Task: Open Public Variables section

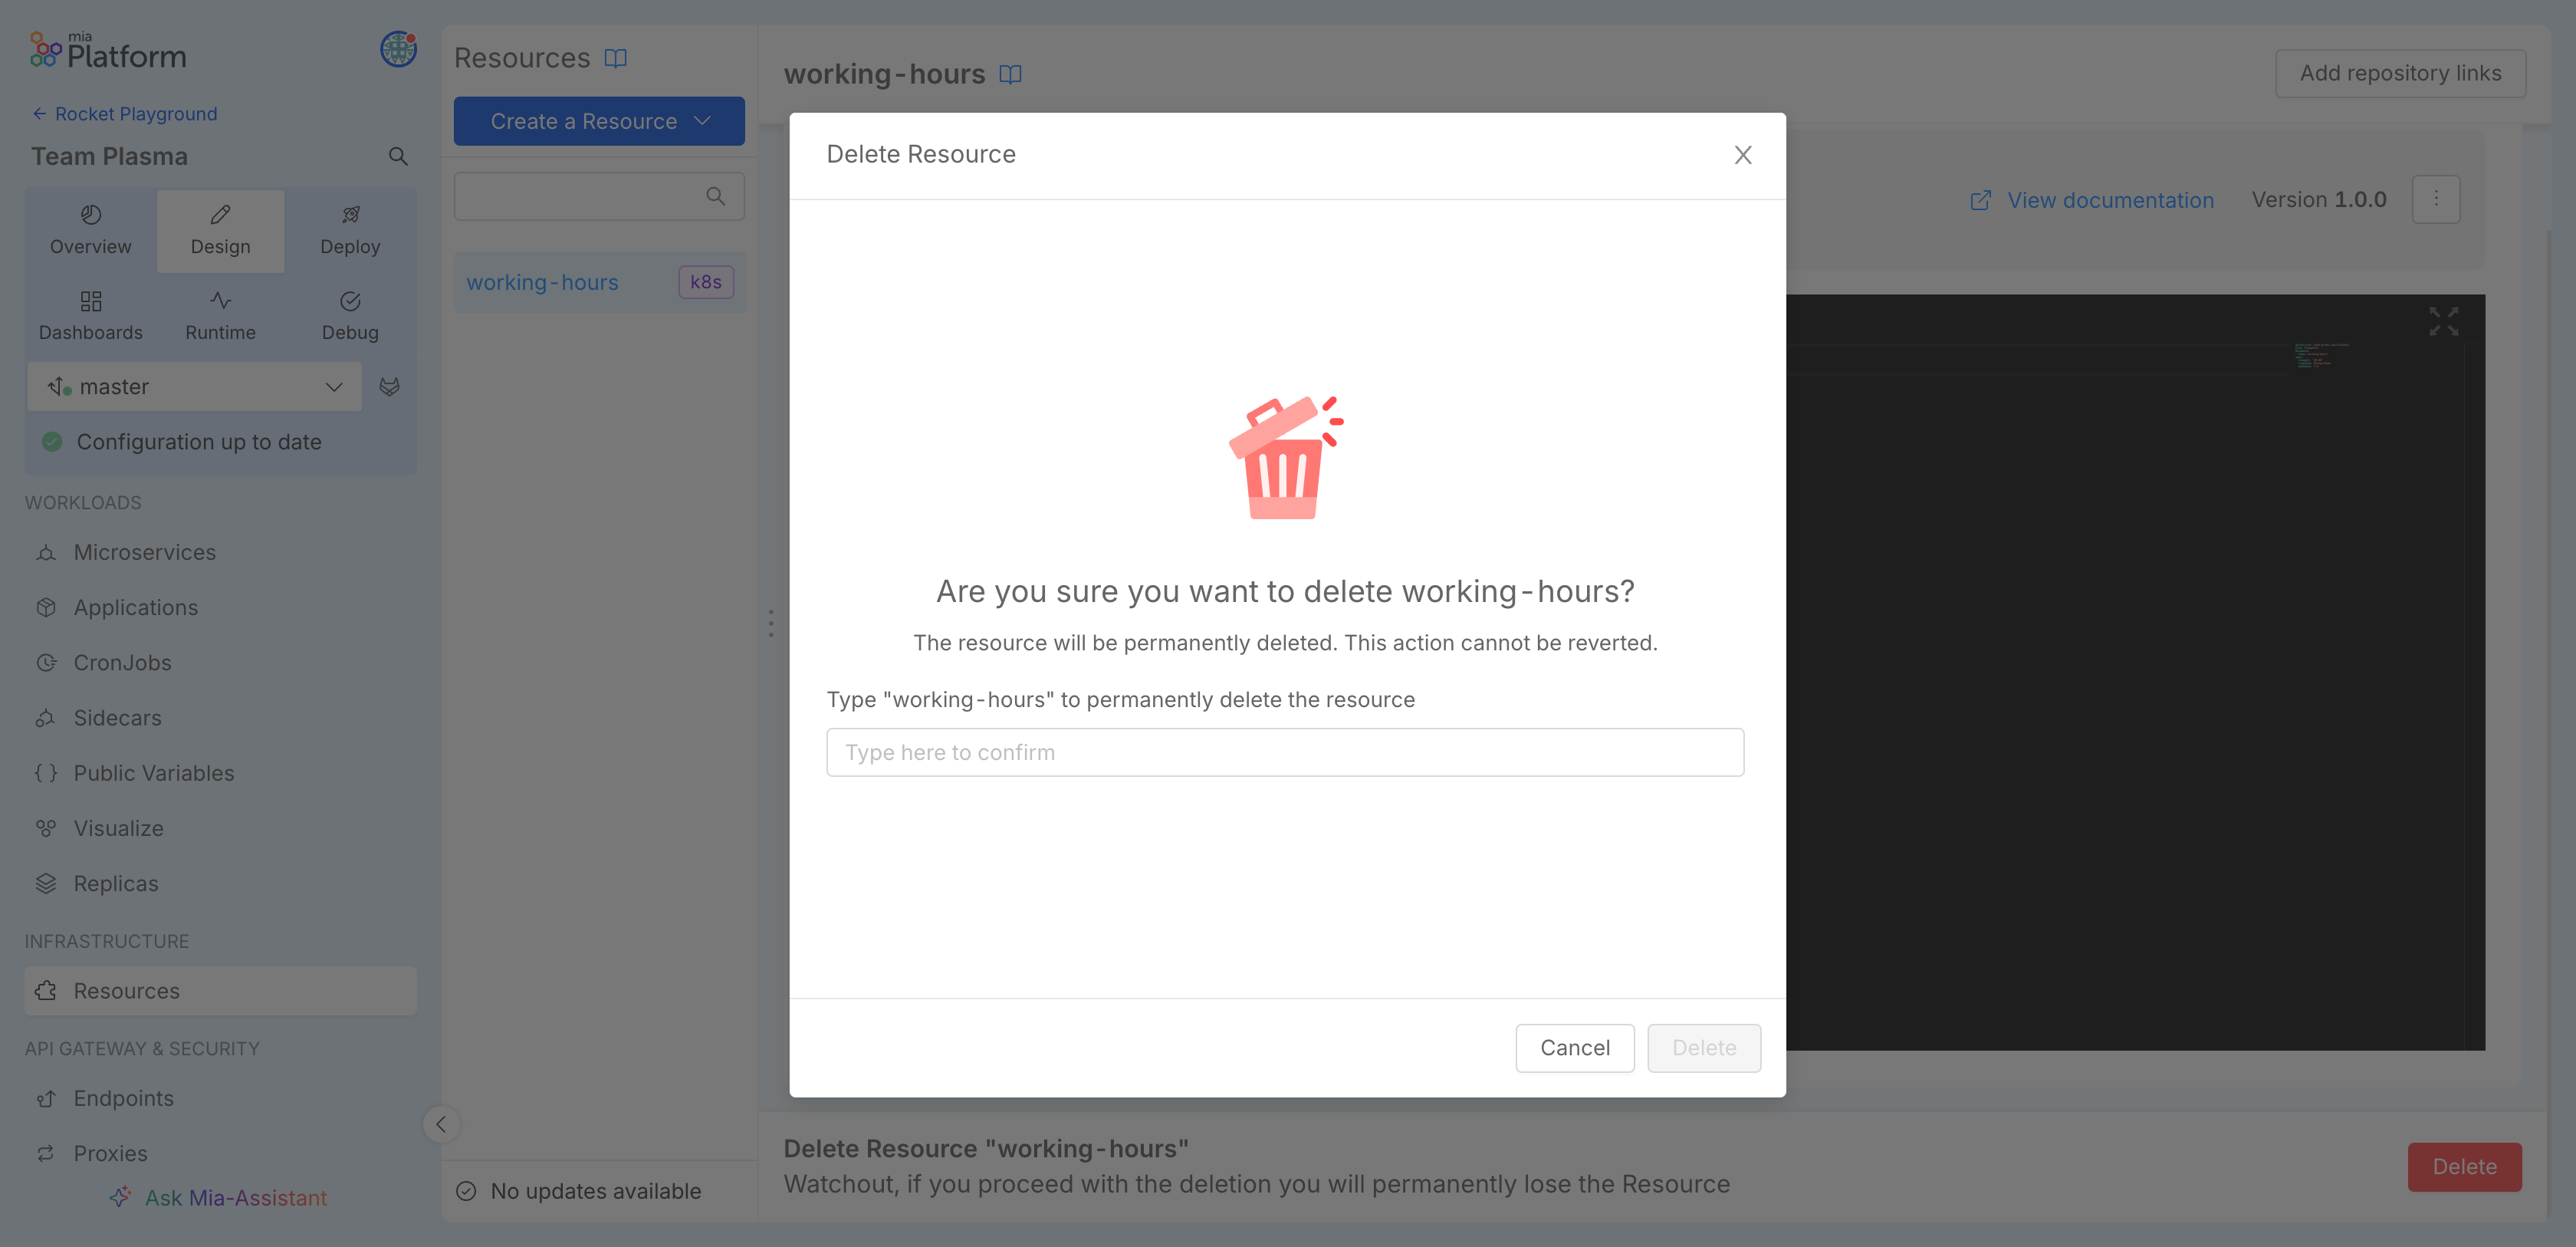Action: [x=152, y=772]
